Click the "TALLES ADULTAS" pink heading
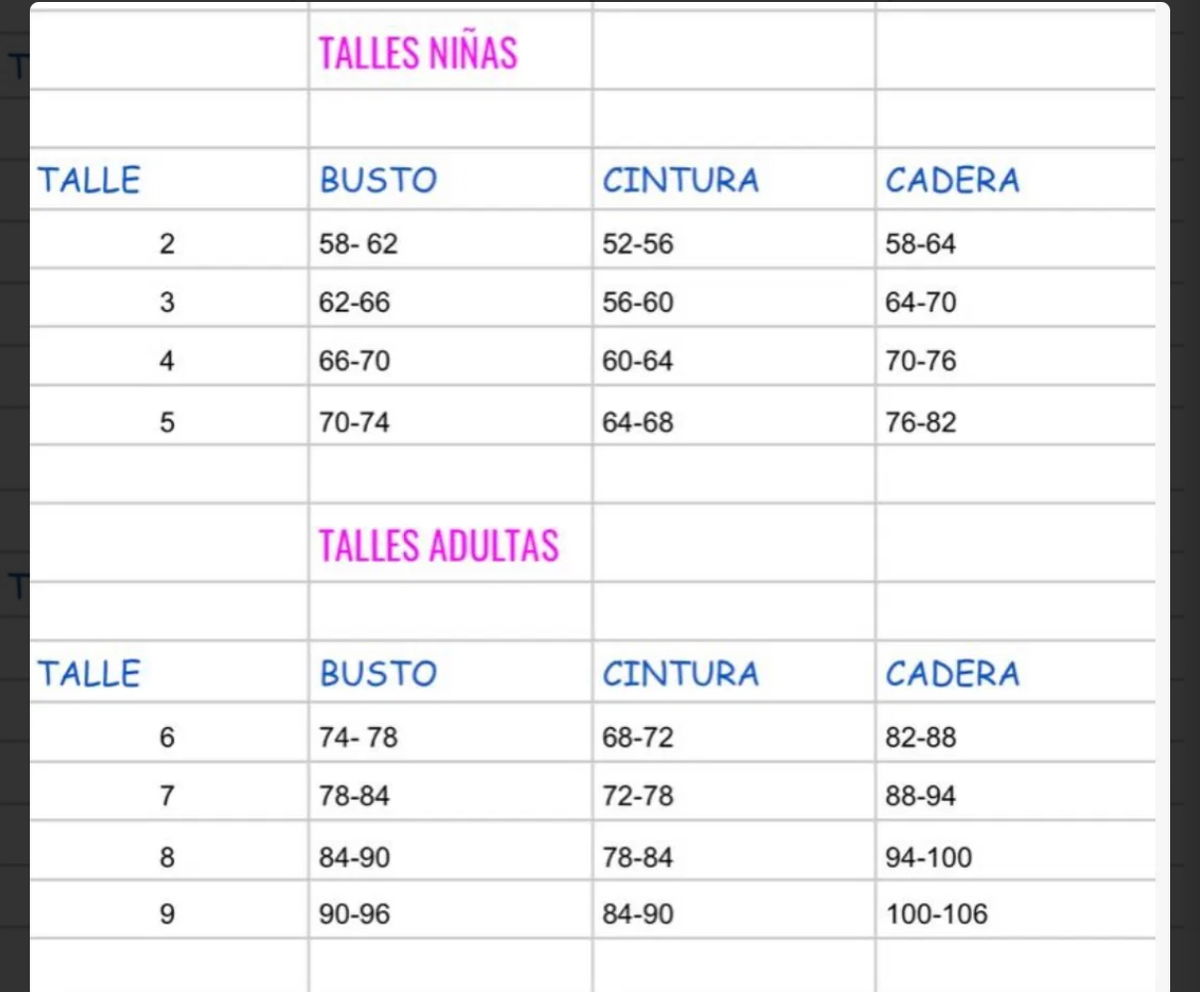The width and height of the screenshot is (1200, 992). click(x=438, y=546)
